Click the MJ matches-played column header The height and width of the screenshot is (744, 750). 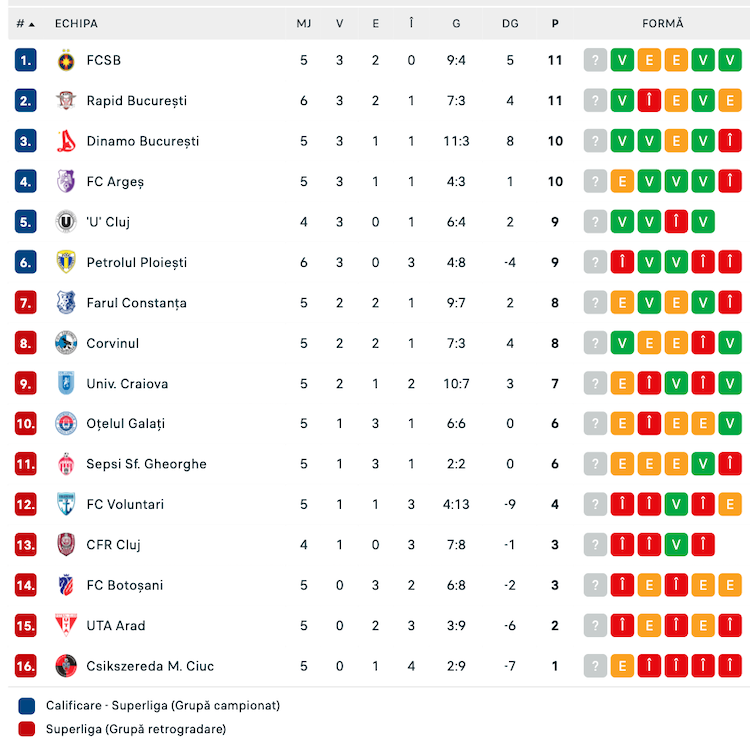(304, 23)
